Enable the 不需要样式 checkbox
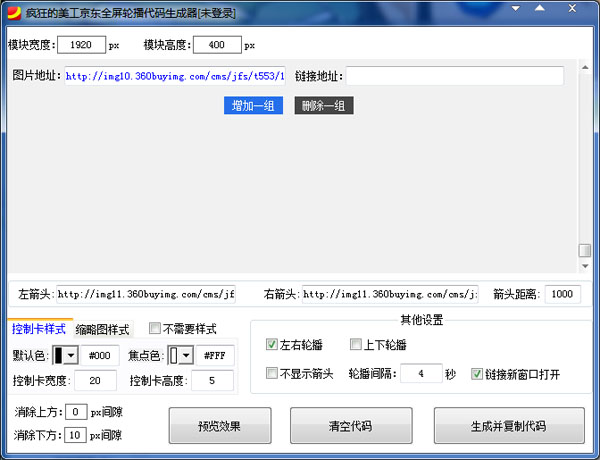 click(155, 328)
